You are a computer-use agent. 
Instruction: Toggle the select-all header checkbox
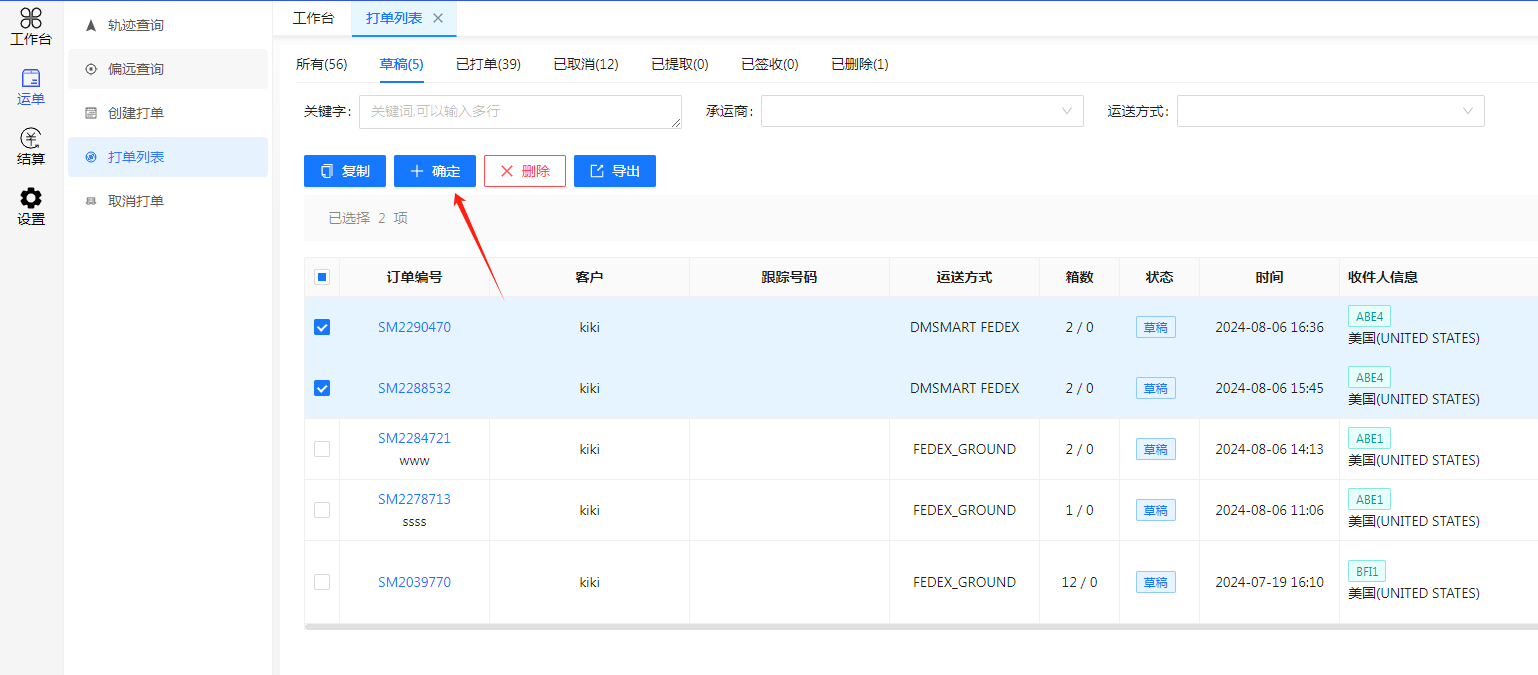[322, 277]
